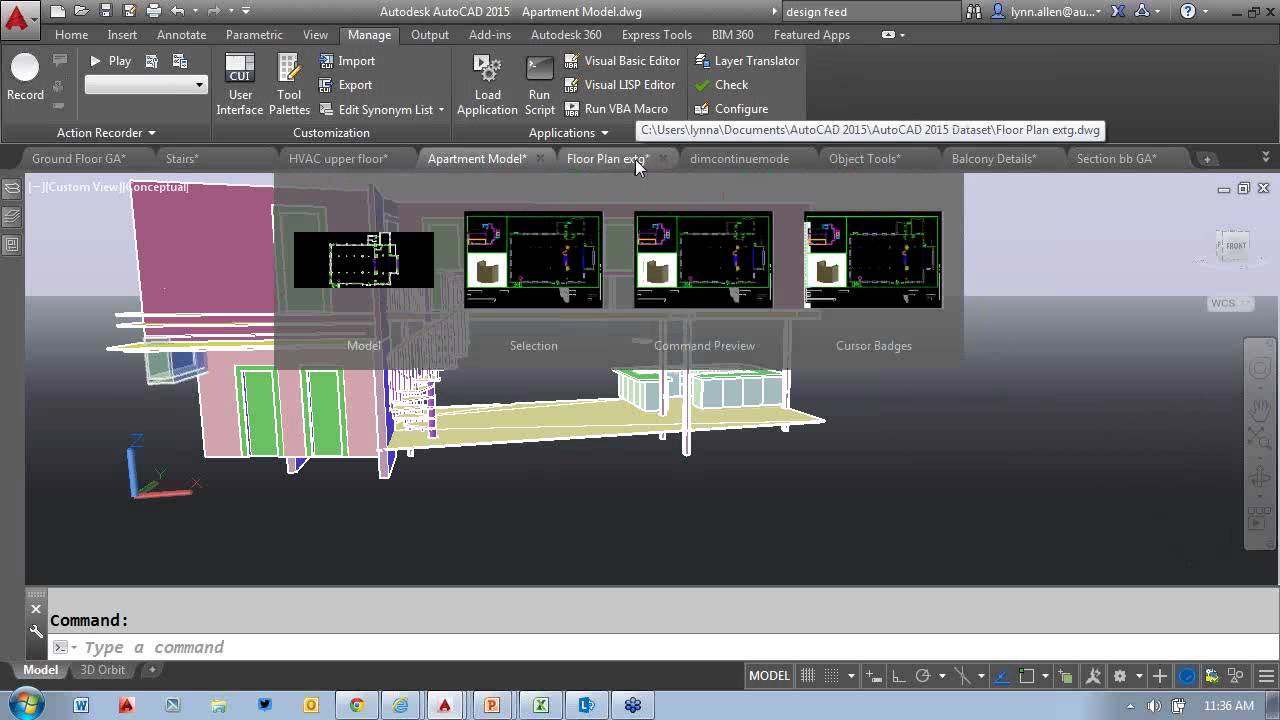Open the Visual Basic Editor

(622, 61)
